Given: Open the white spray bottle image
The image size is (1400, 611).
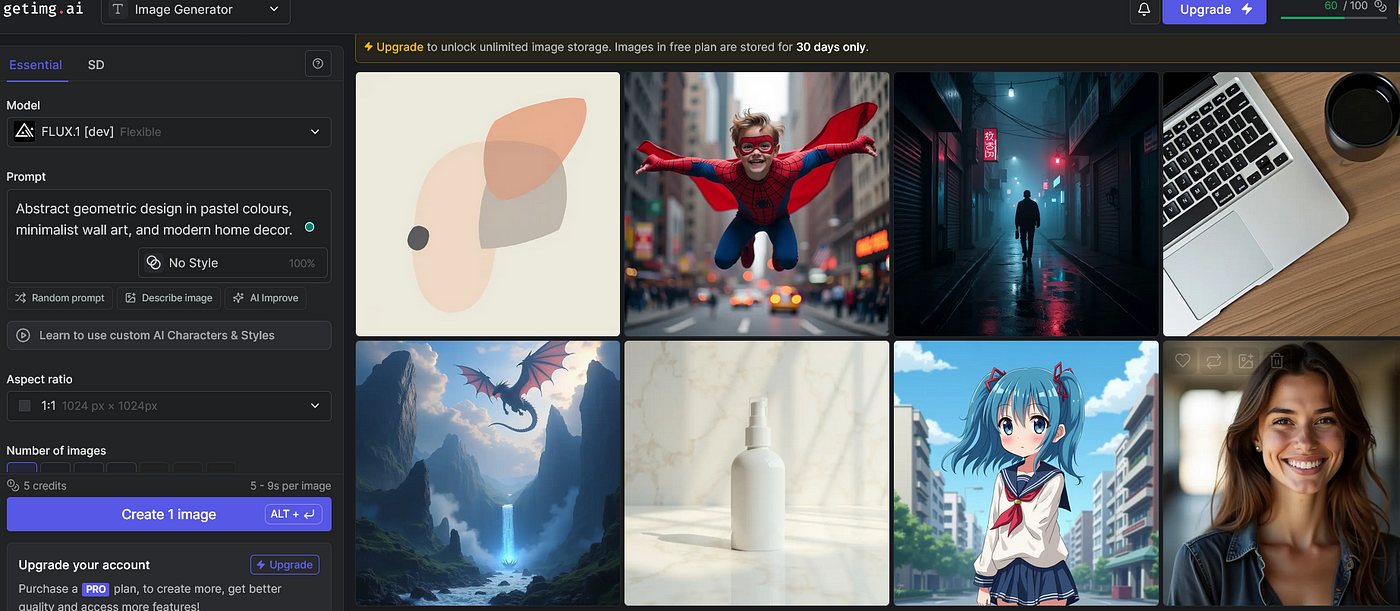Looking at the screenshot, I should coord(757,473).
